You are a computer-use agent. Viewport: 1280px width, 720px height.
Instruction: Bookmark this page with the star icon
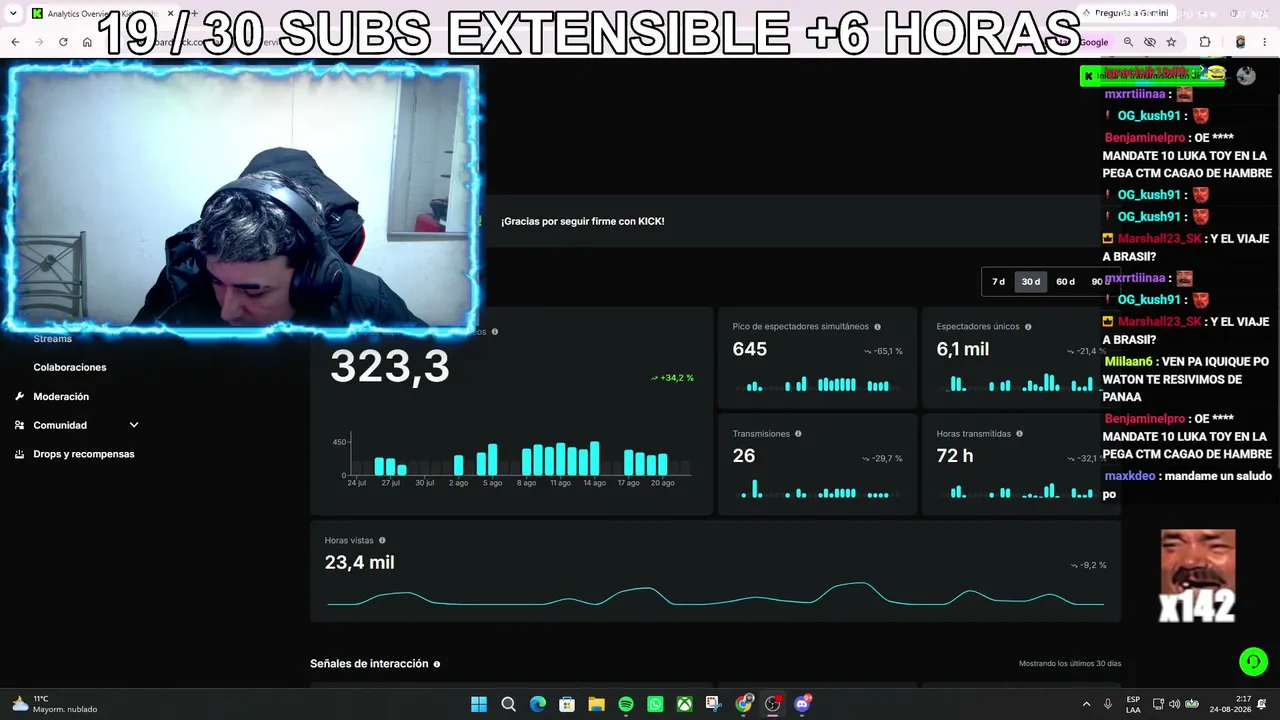pyautogui.click(x=1171, y=42)
